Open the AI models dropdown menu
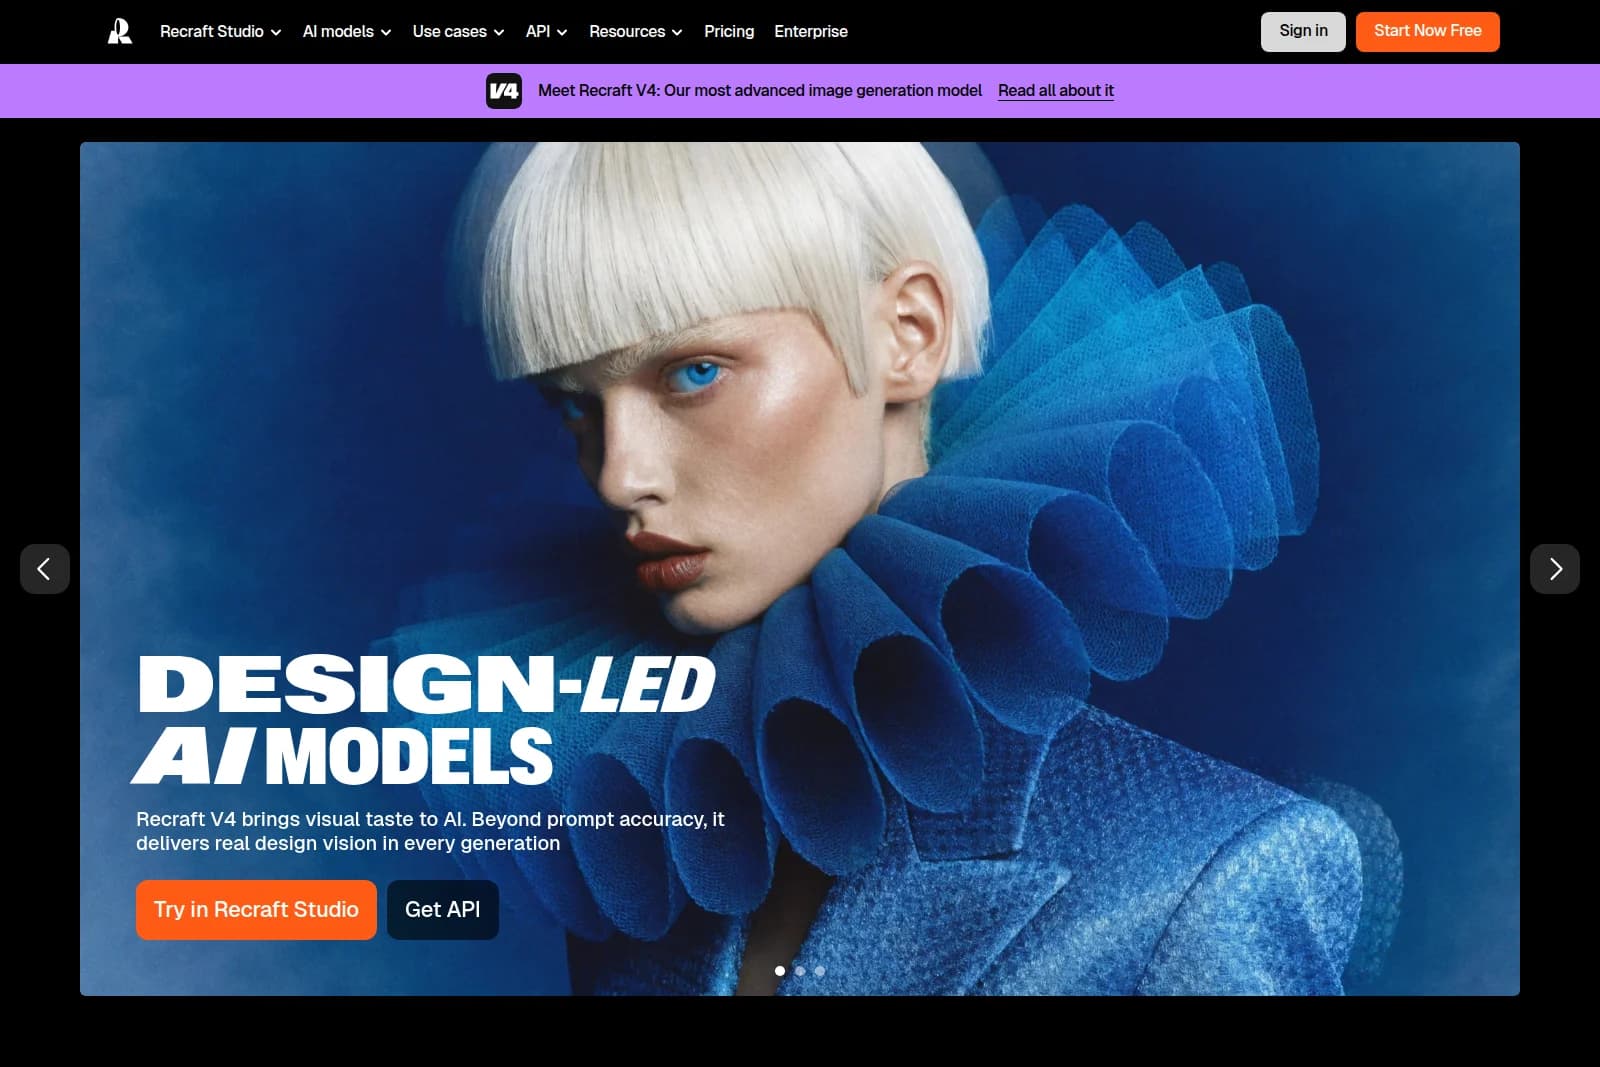Image resolution: width=1600 pixels, height=1067 pixels. [x=340, y=32]
